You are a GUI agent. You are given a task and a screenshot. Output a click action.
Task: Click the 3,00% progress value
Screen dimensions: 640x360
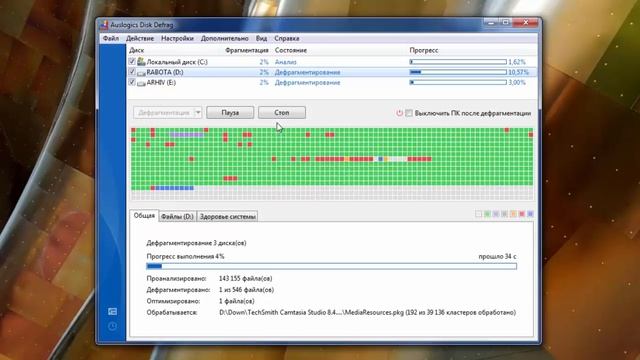(x=517, y=82)
